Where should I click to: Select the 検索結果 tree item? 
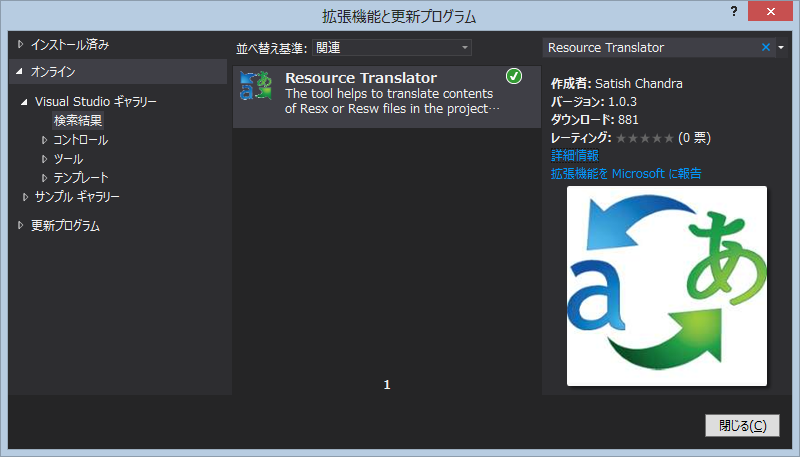click(x=78, y=120)
